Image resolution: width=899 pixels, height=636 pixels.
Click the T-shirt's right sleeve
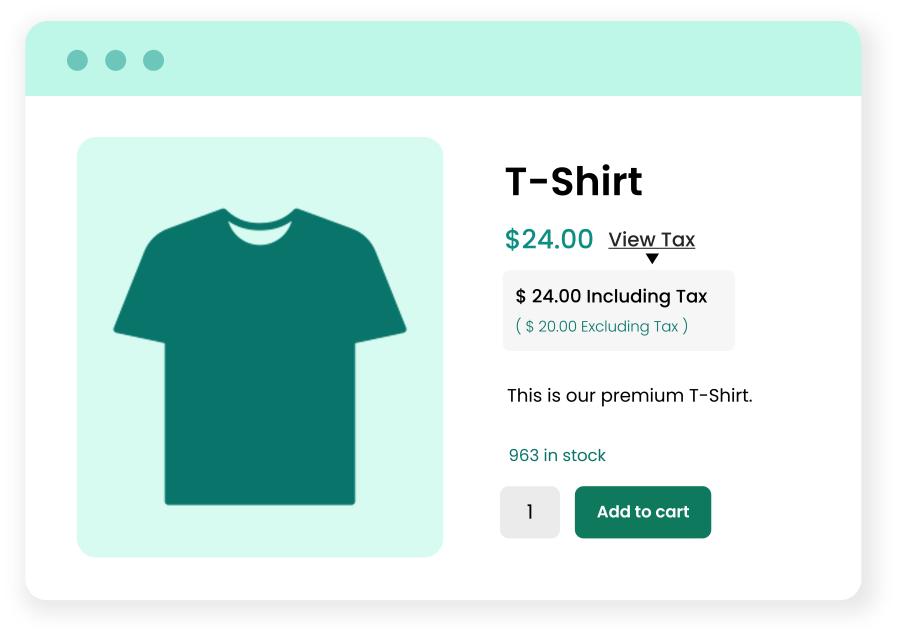(x=375, y=290)
